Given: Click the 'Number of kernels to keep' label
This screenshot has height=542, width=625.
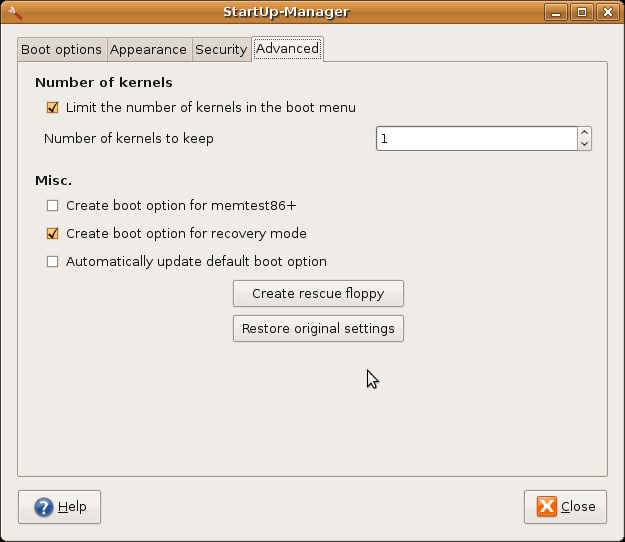Looking at the screenshot, I should 129,139.
